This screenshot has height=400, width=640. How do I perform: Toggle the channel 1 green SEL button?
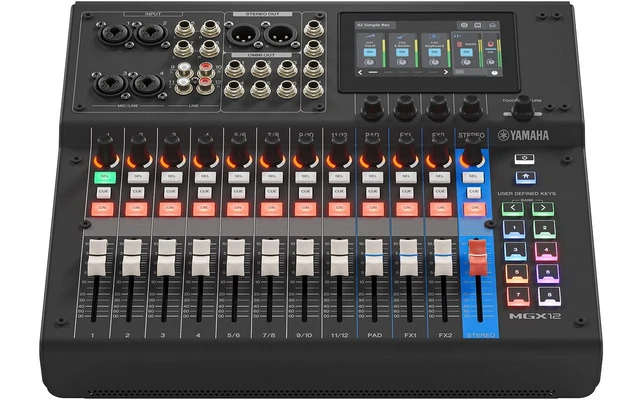pyautogui.click(x=105, y=177)
